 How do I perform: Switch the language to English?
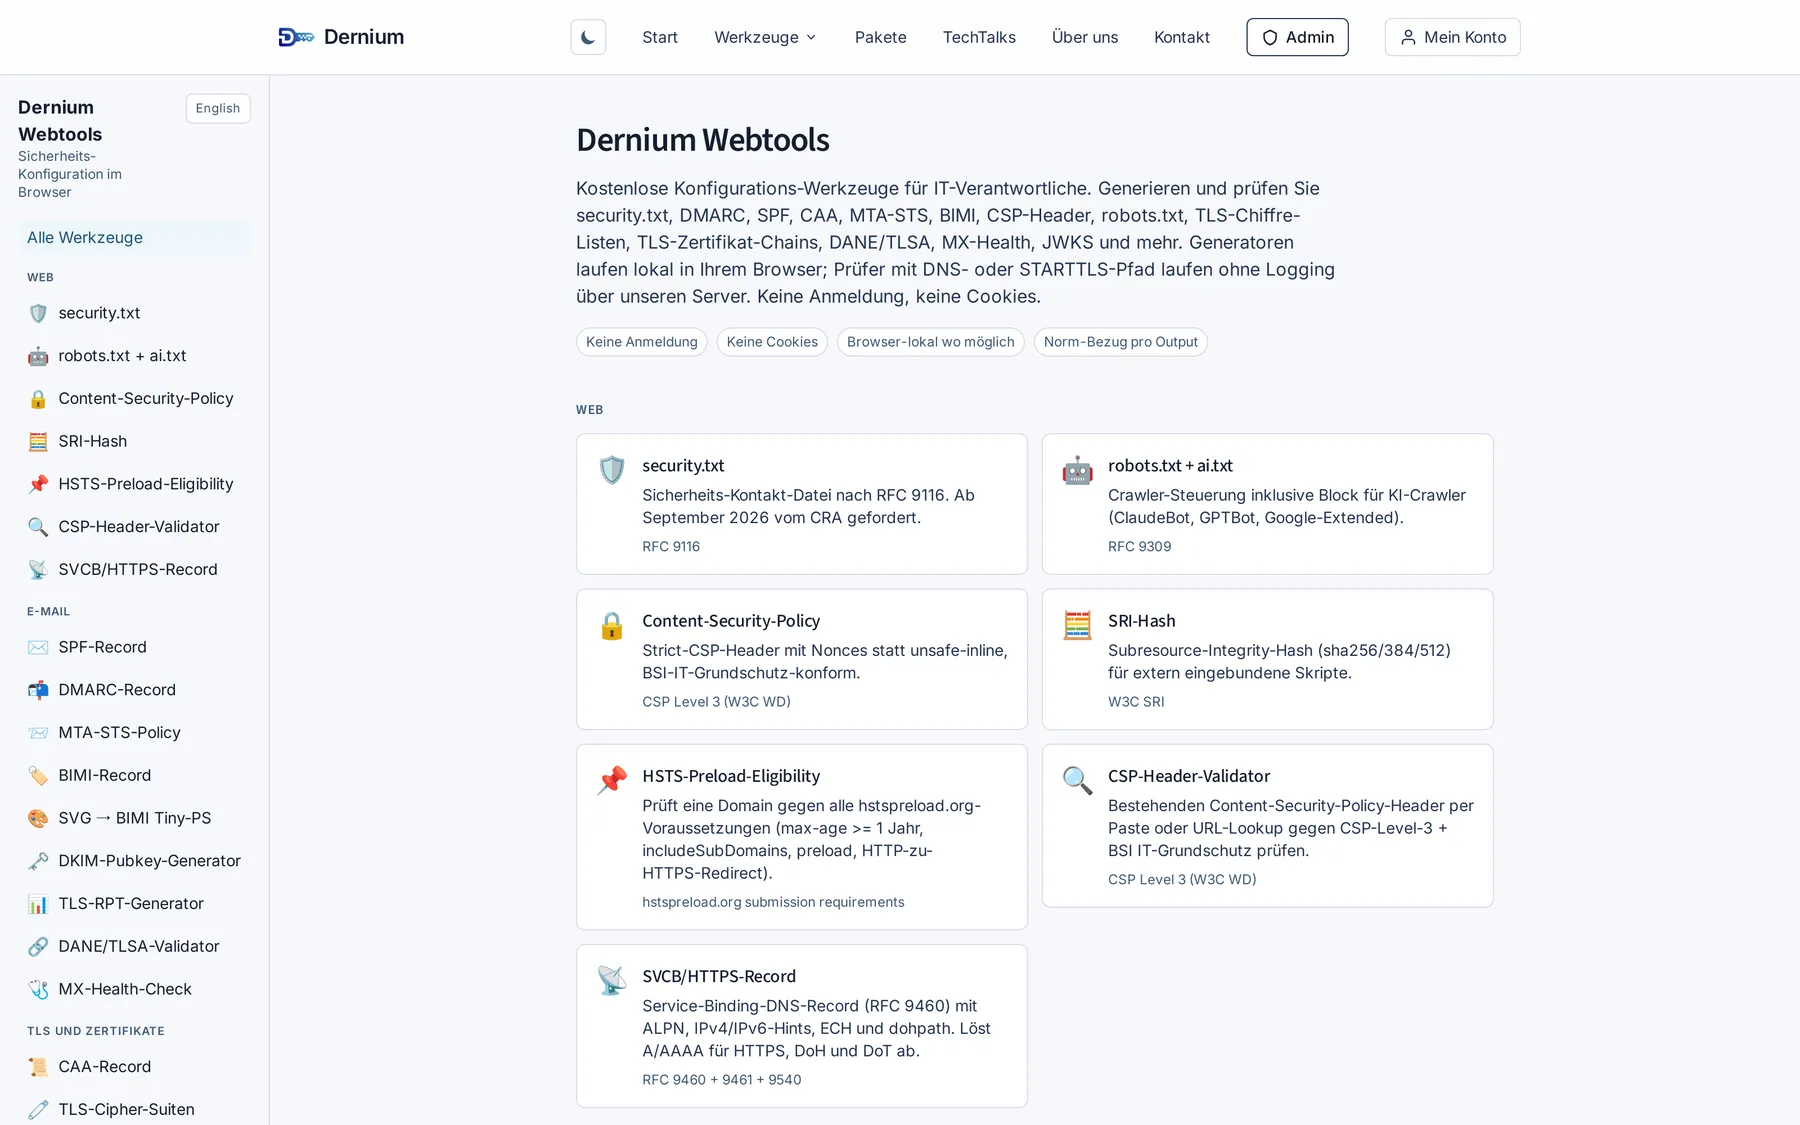[218, 108]
